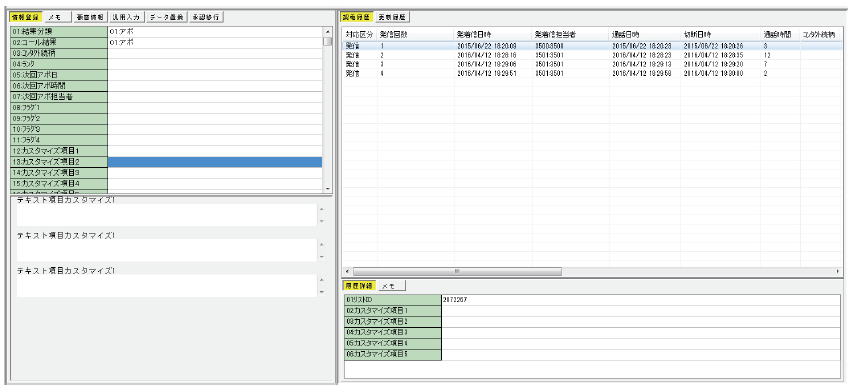852x392 pixels.
Task: Click the info grid vertical scrollbar thumb
Action: click(327, 41)
